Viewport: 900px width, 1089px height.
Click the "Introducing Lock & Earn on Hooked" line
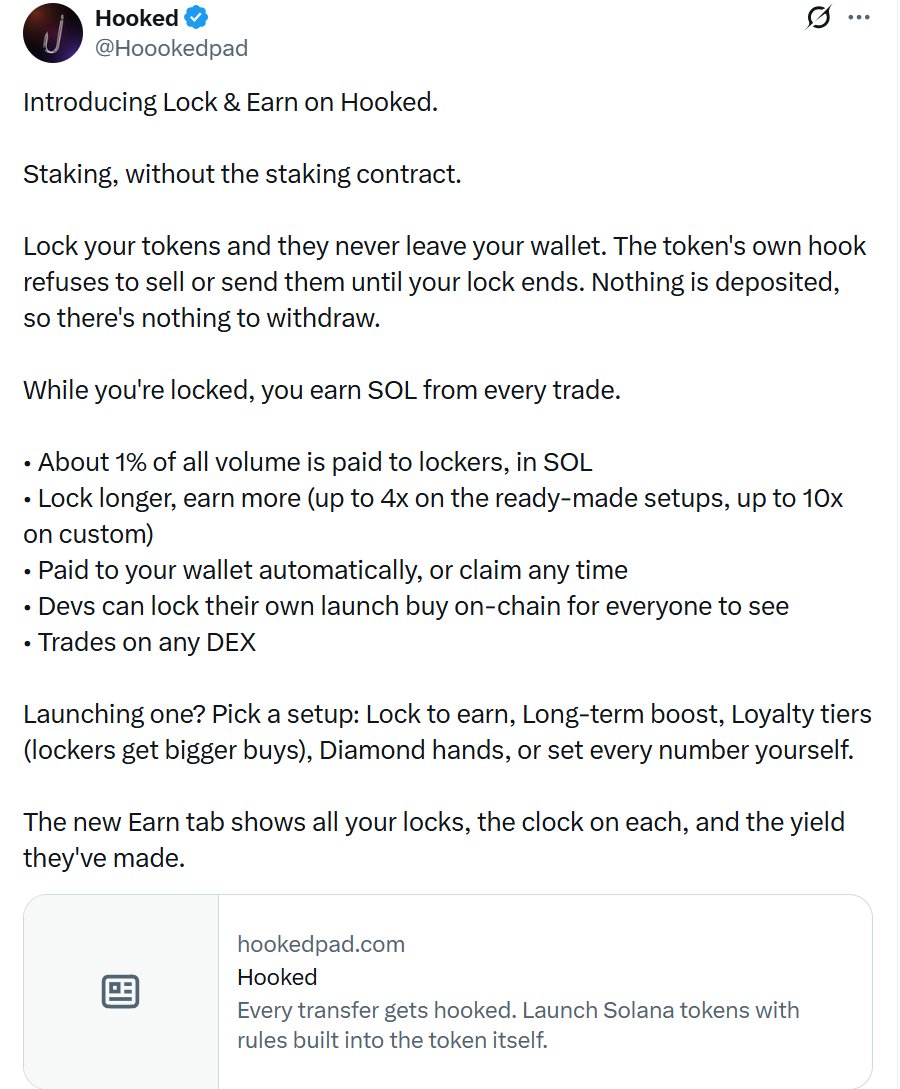click(x=231, y=102)
